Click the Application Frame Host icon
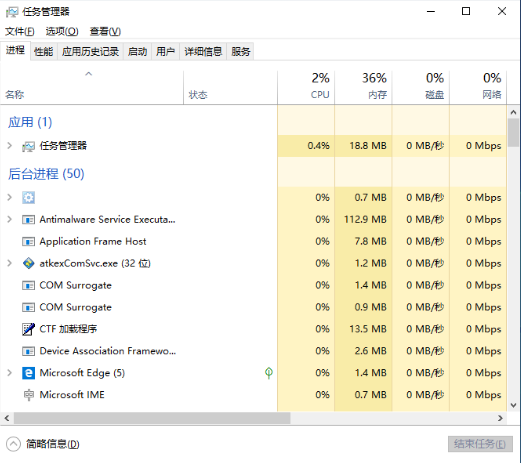The image size is (521, 463). [x=28, y=241]
